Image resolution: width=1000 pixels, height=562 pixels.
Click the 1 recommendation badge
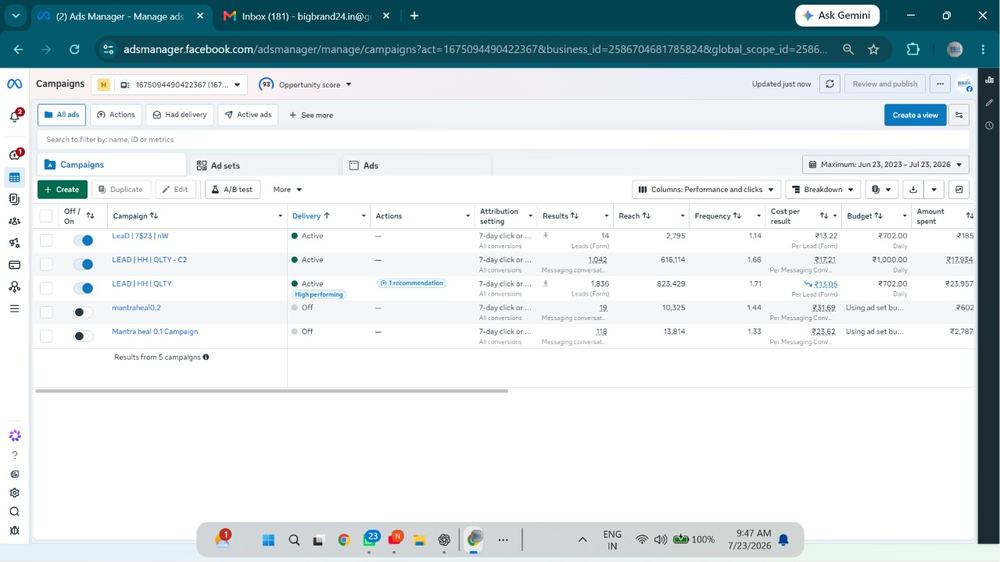click(412, 283)
